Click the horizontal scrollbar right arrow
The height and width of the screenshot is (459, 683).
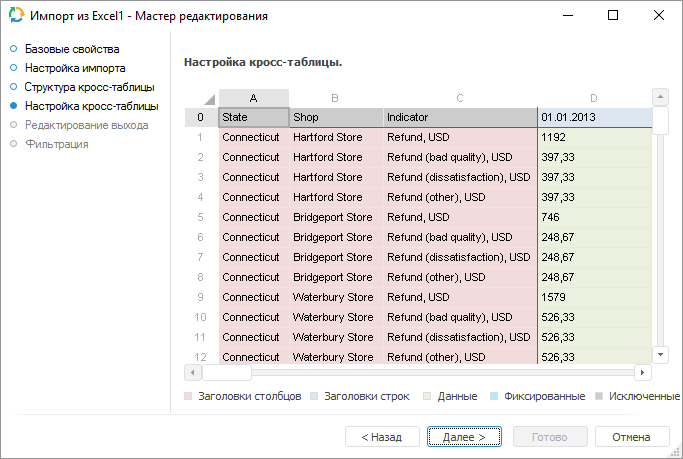[x=643, y=372]
